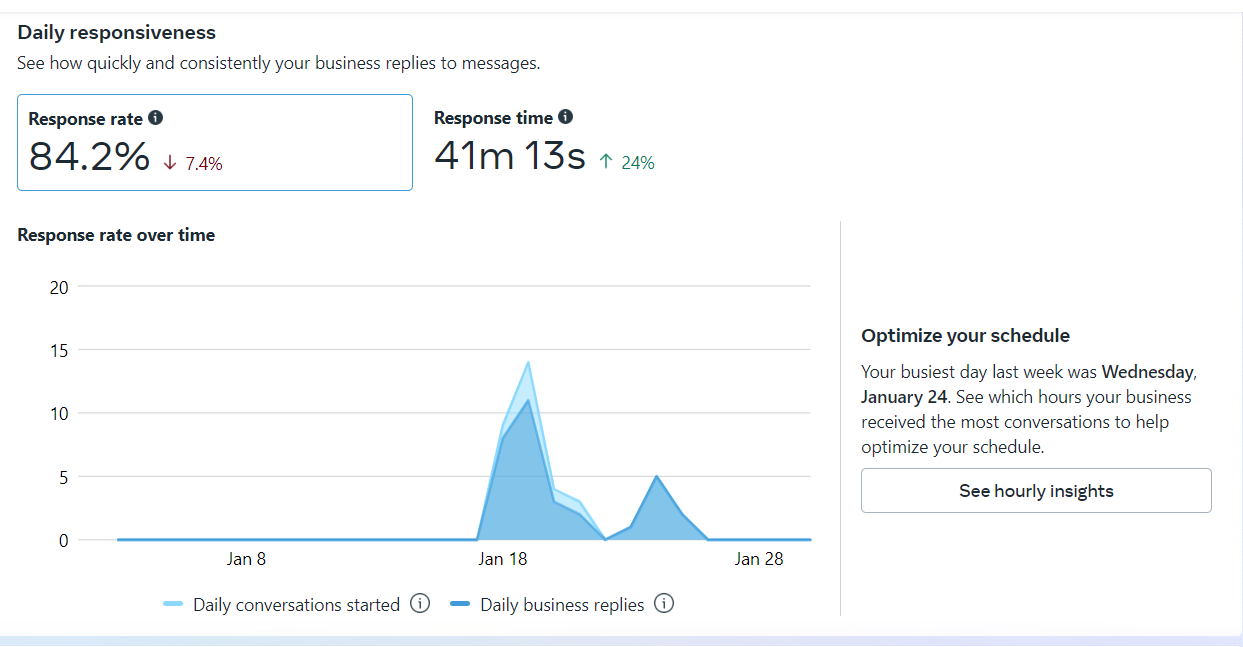The height and width of the screenshot is (647, 1243).
Task: Click the Jan 28 axis label
Action: click(759, 559)
